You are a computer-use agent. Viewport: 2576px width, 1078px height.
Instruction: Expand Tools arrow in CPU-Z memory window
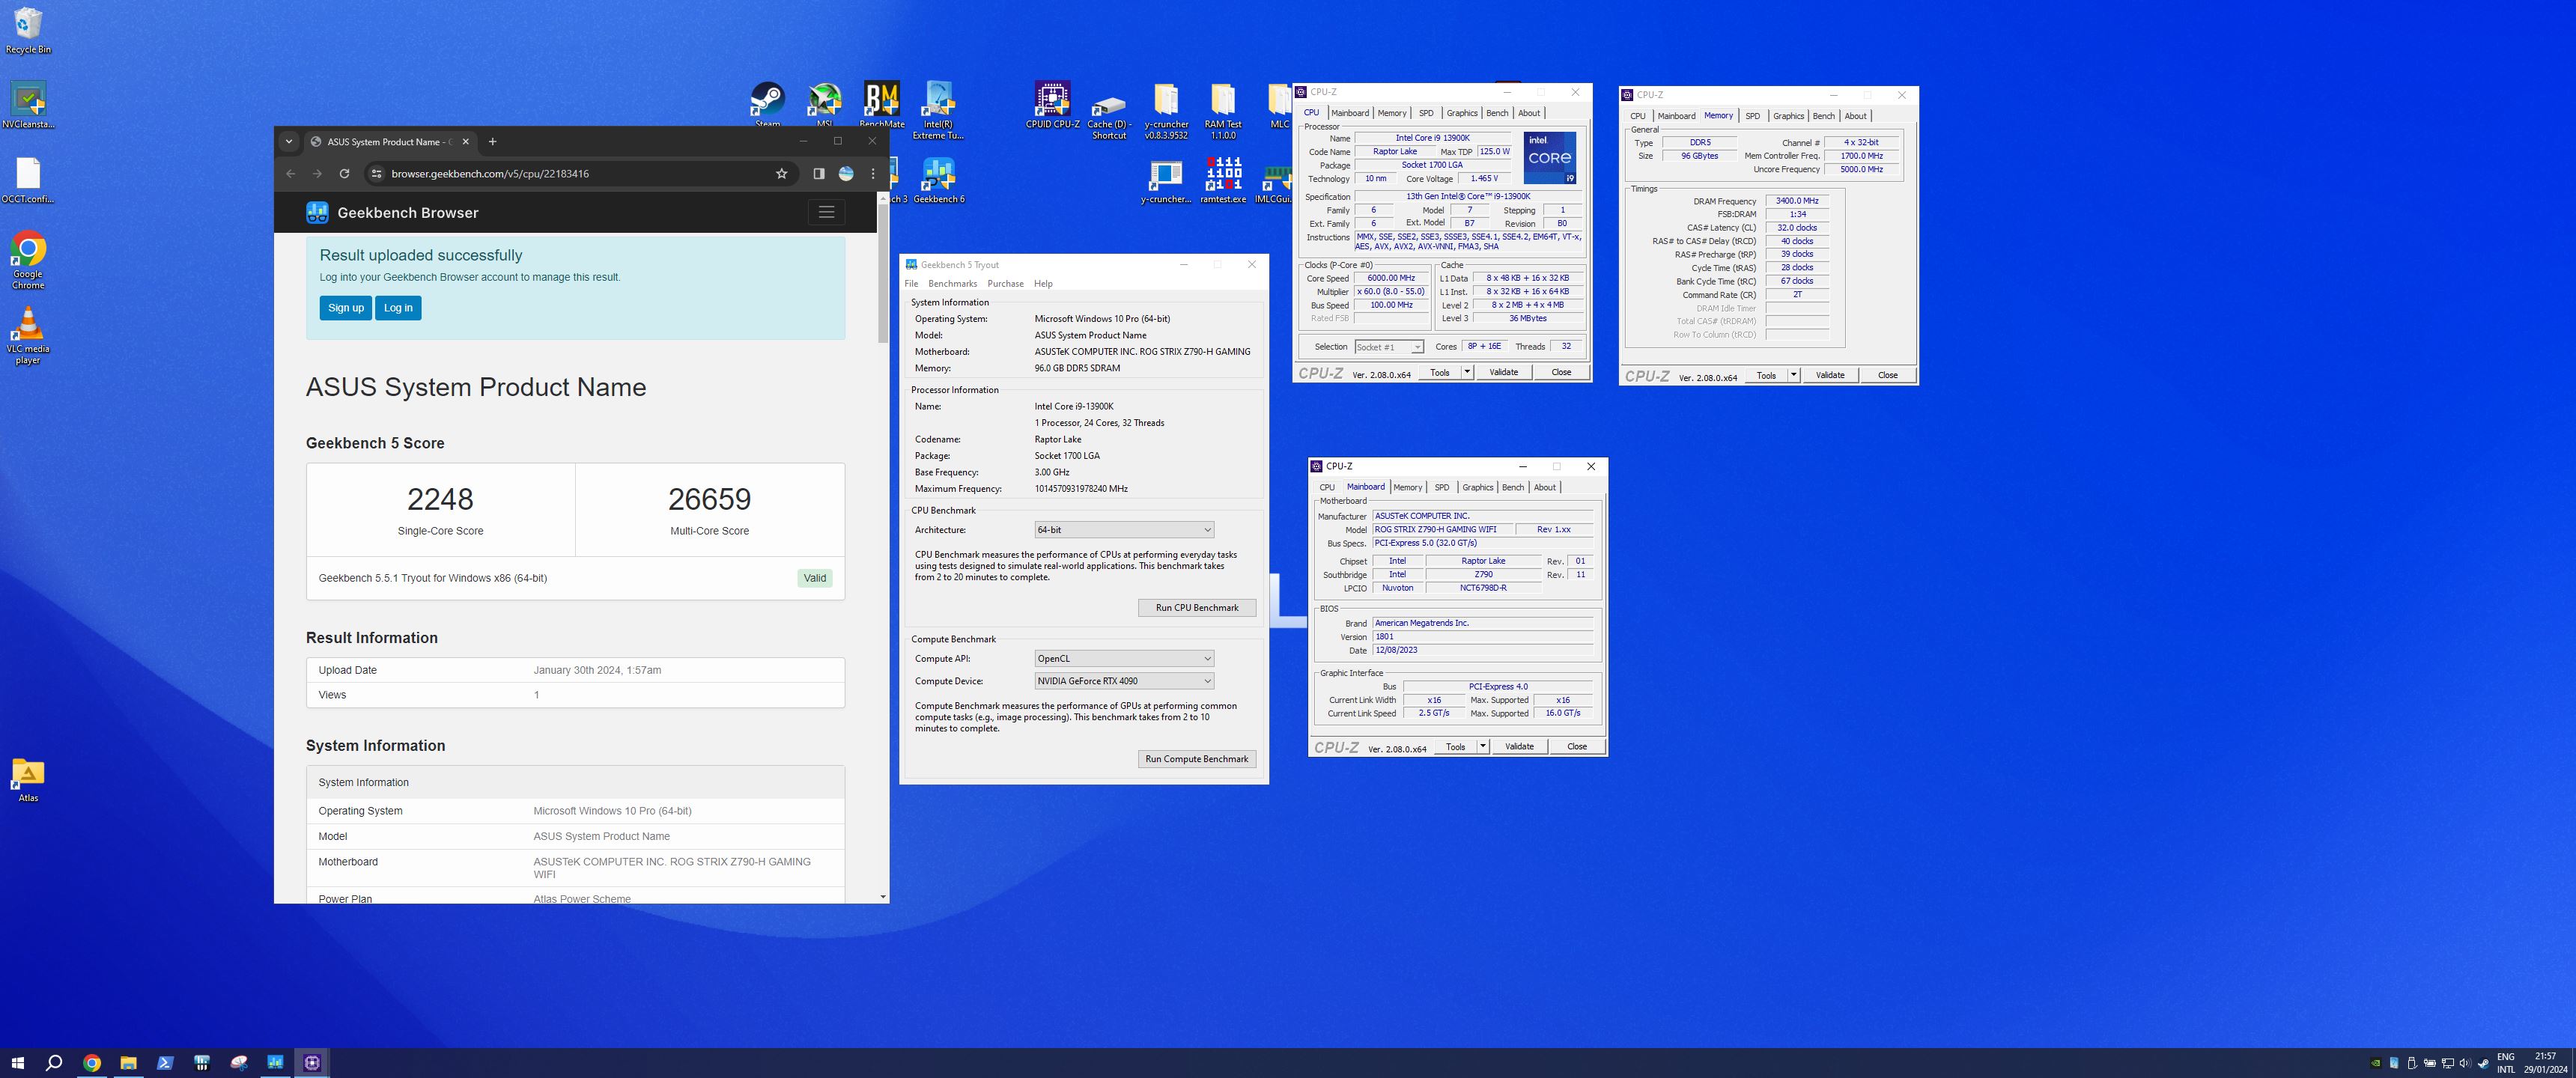[1794, 375]
